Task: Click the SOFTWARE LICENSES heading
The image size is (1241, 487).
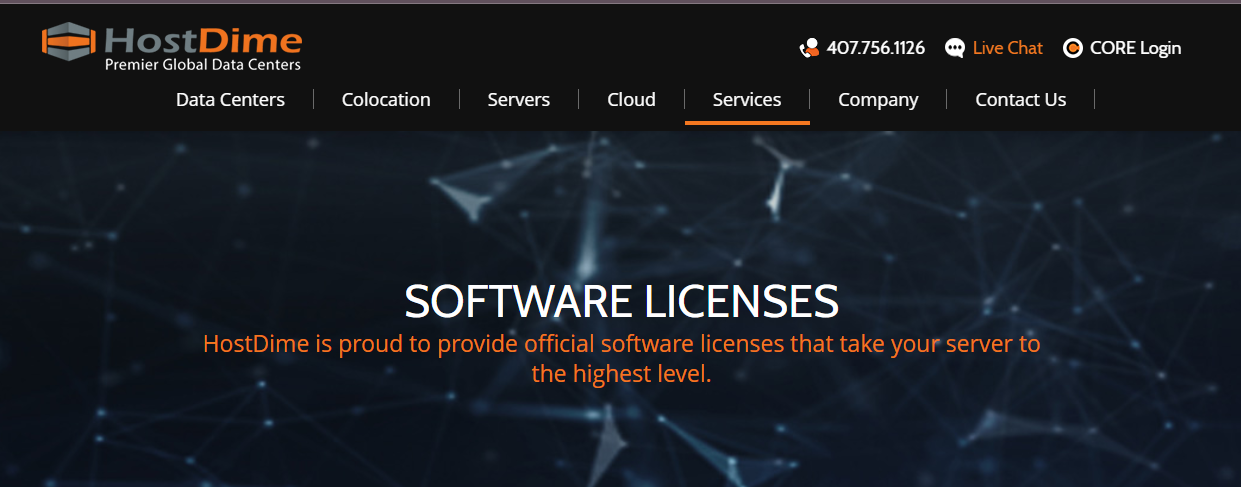Action: click(621, 301)
